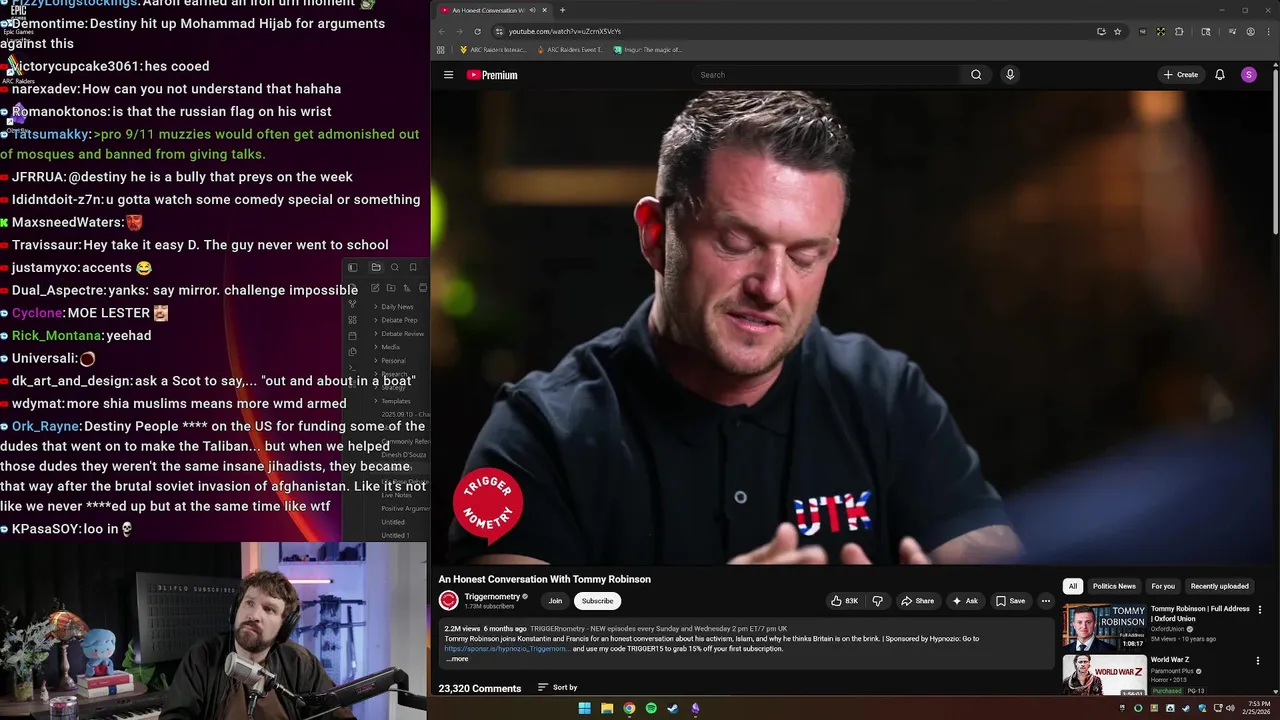Open the Chrome extensions puzzle icon
The width and height of the screenshot is (1280, 720).
click(x=1179, y=31)
